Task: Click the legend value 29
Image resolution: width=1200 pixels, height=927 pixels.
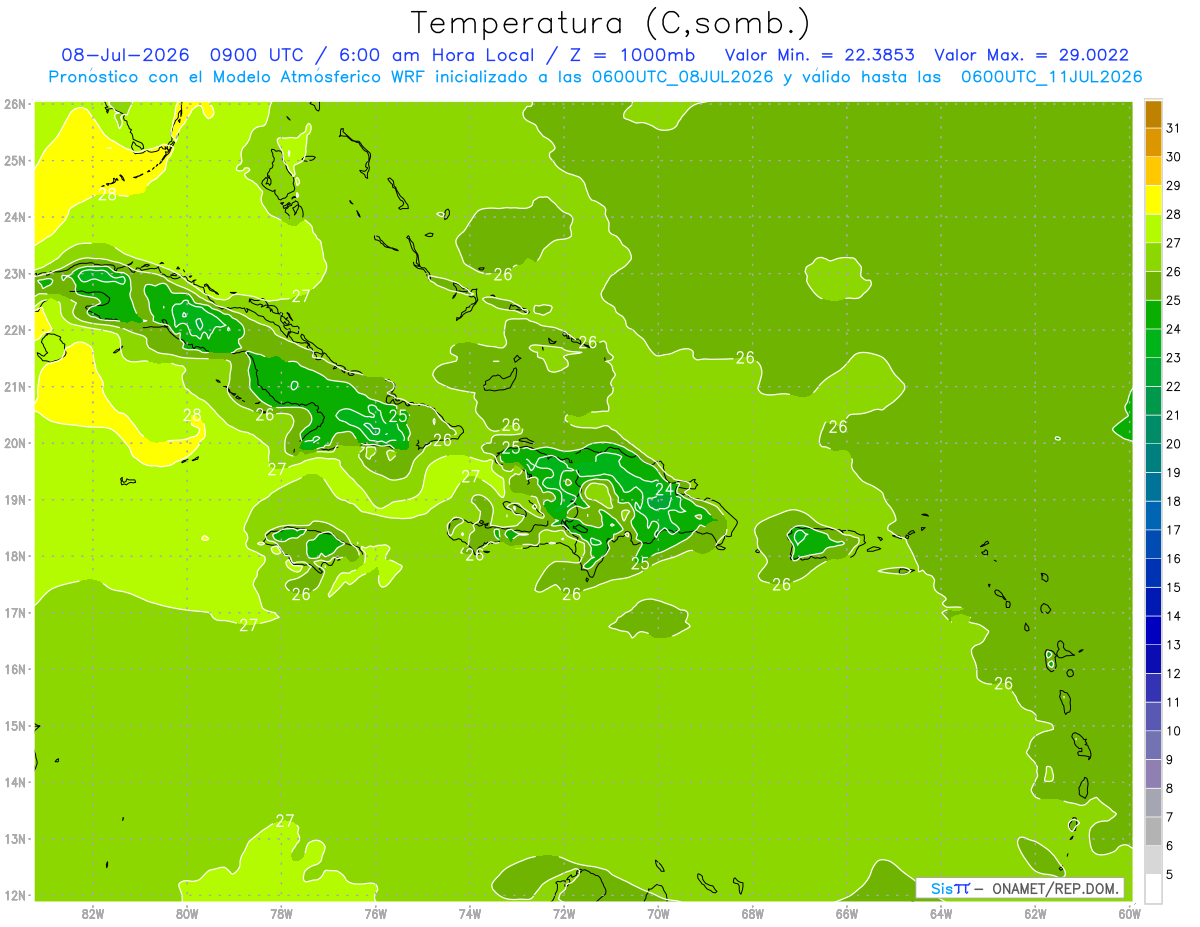Action: [1174, 186]
